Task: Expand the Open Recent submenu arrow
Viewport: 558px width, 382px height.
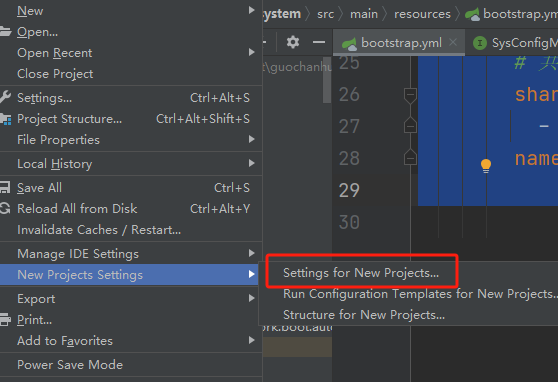Action: [x=252, y=53]
